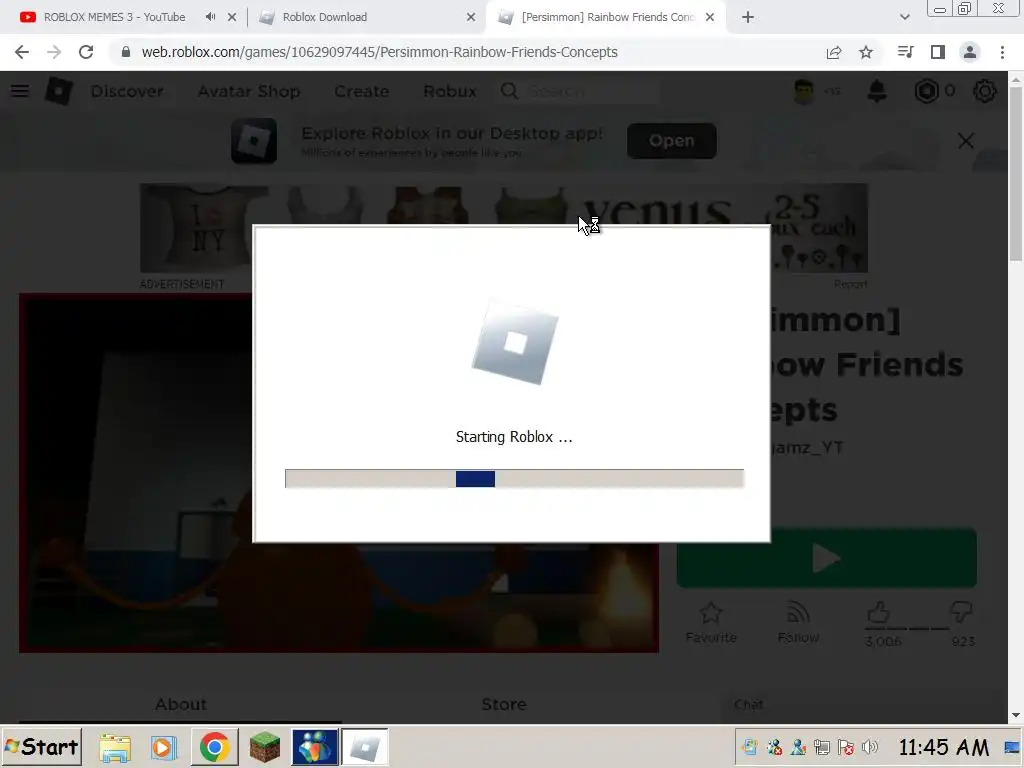Bookmark this page with star
Screen dimensions: 1024x768
pos(866,52)
